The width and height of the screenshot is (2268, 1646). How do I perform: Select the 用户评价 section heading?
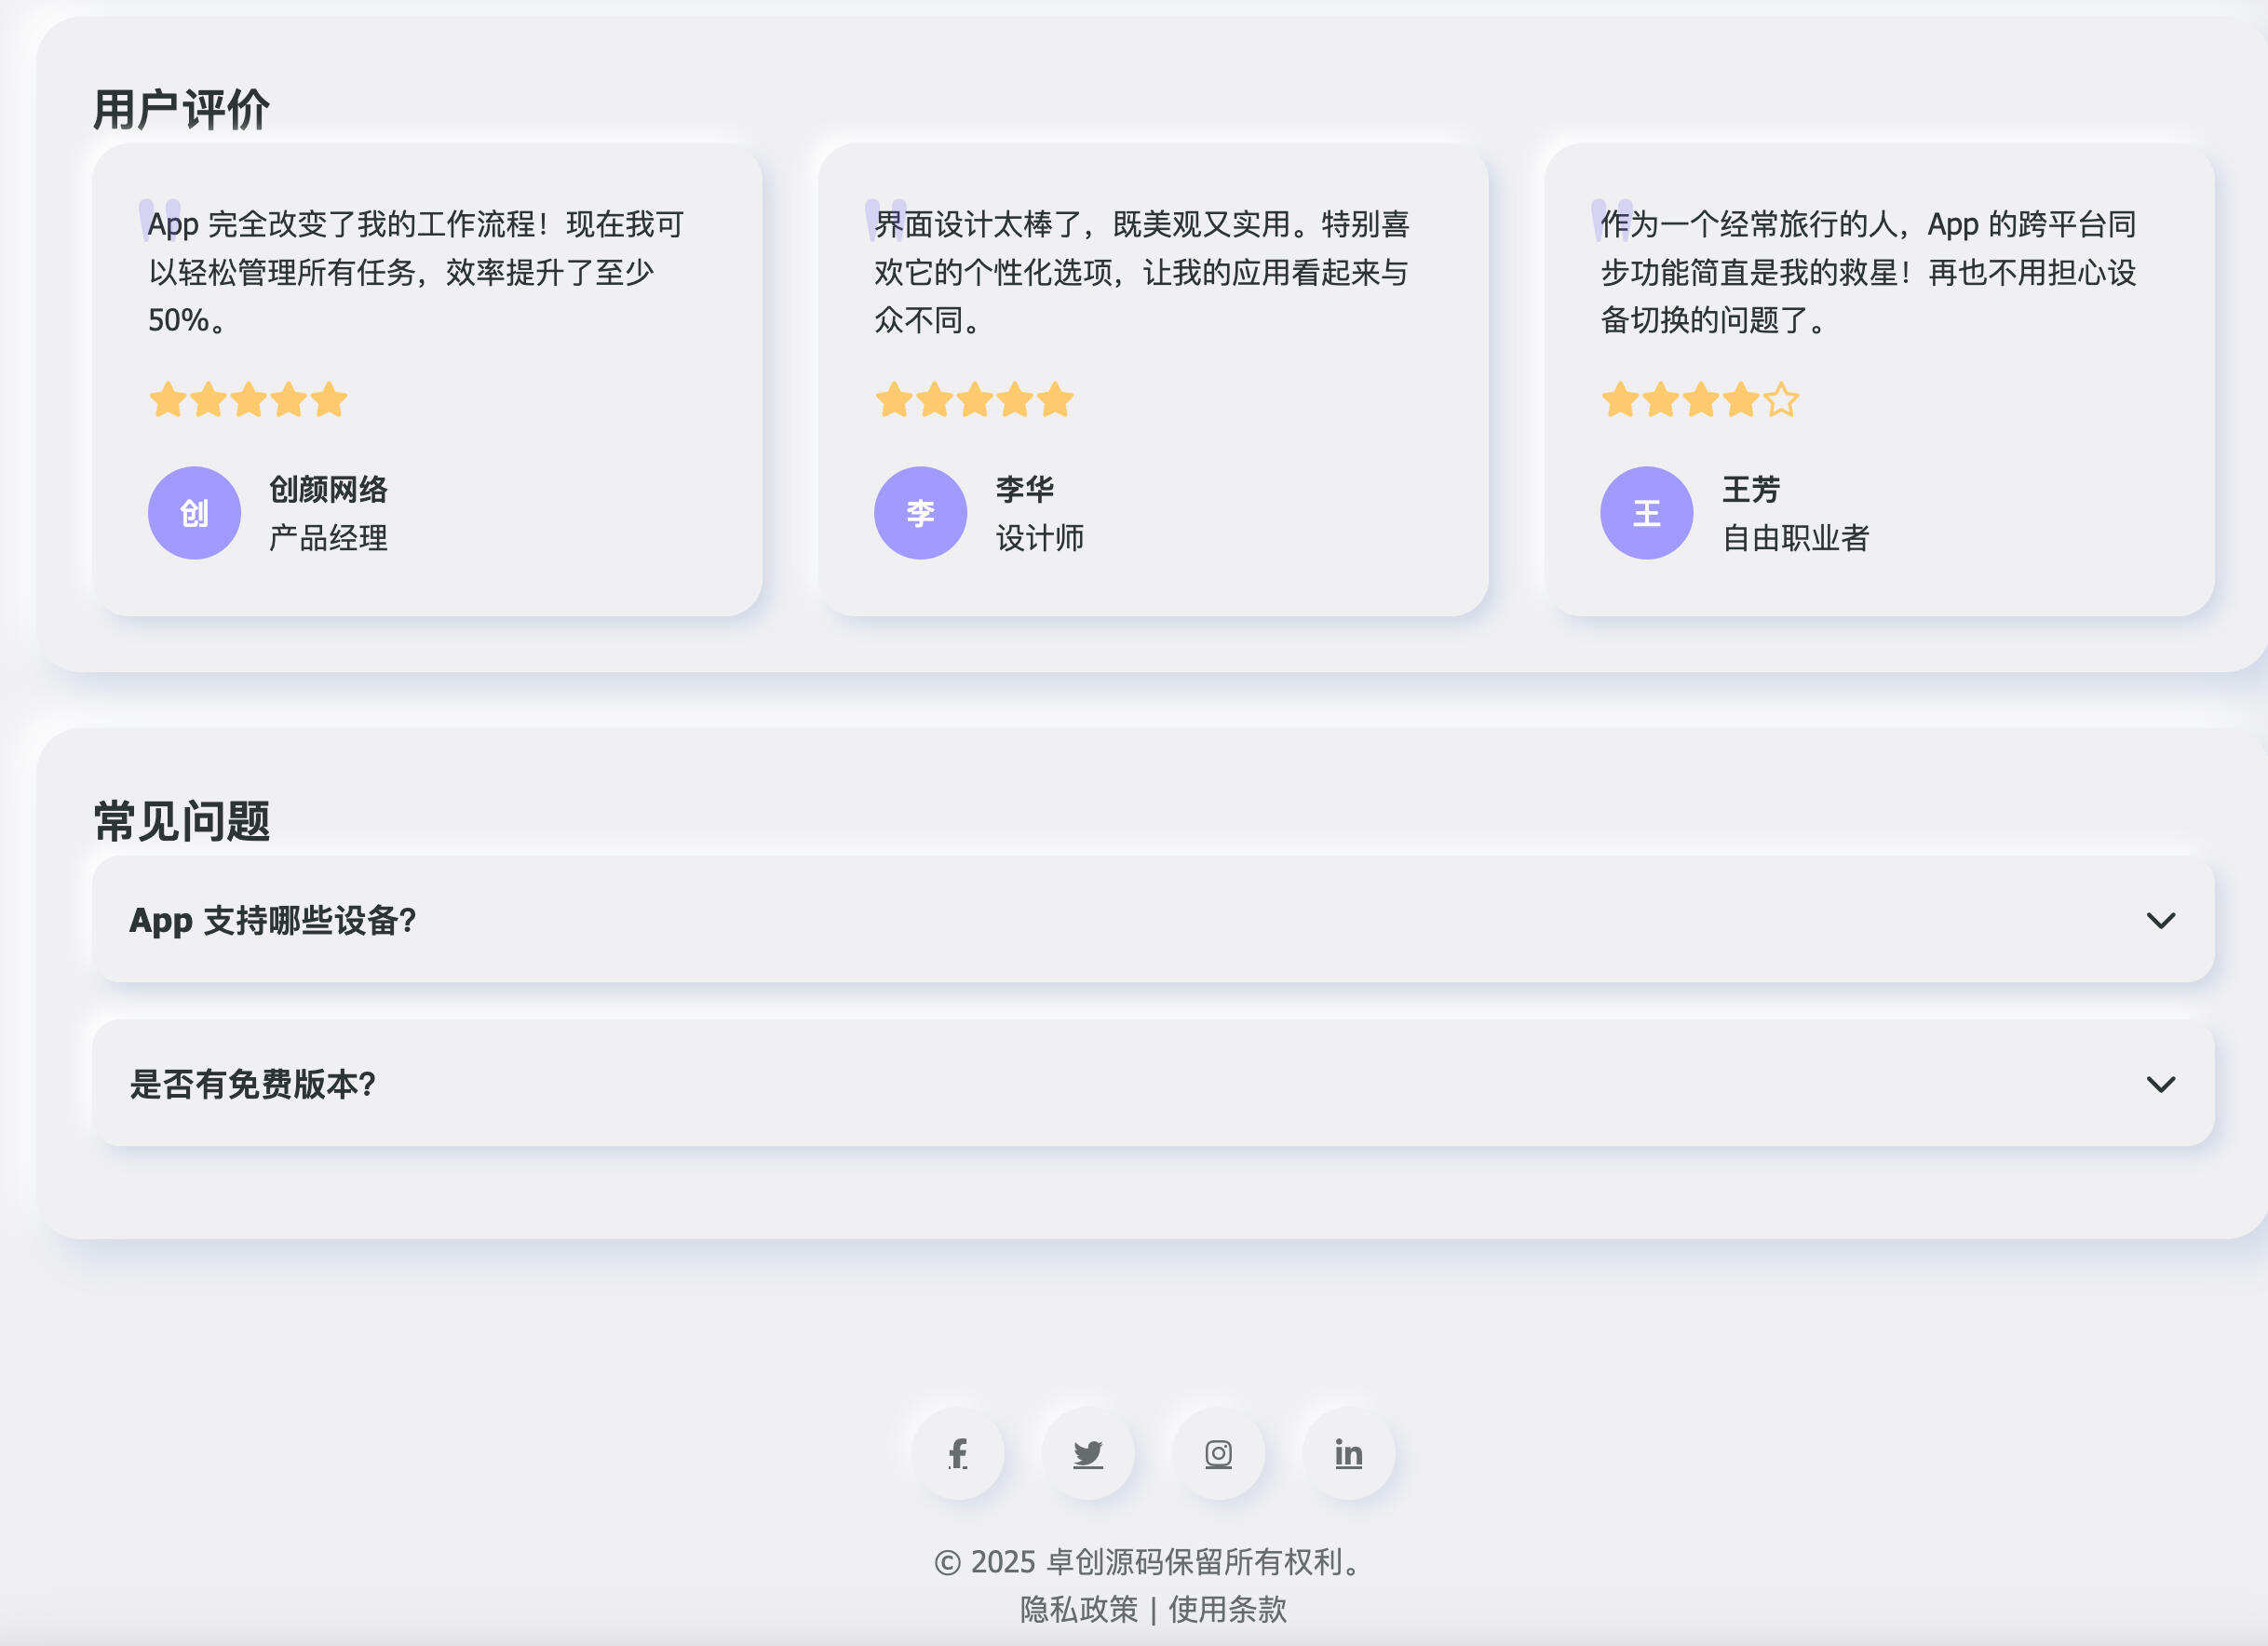click(180, 105)
